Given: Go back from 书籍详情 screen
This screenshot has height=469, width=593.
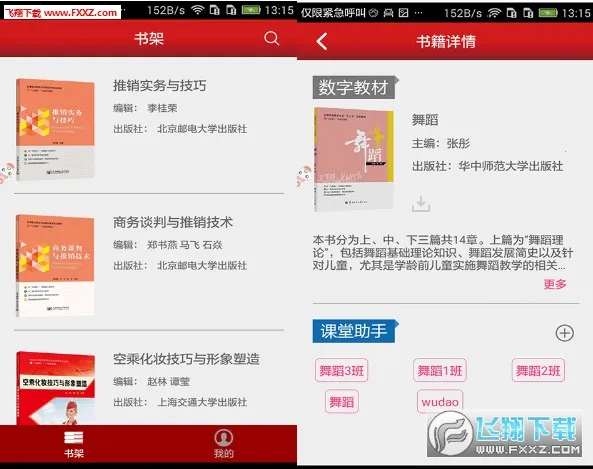Looking at the screenshot, I should tap(321, 41).
